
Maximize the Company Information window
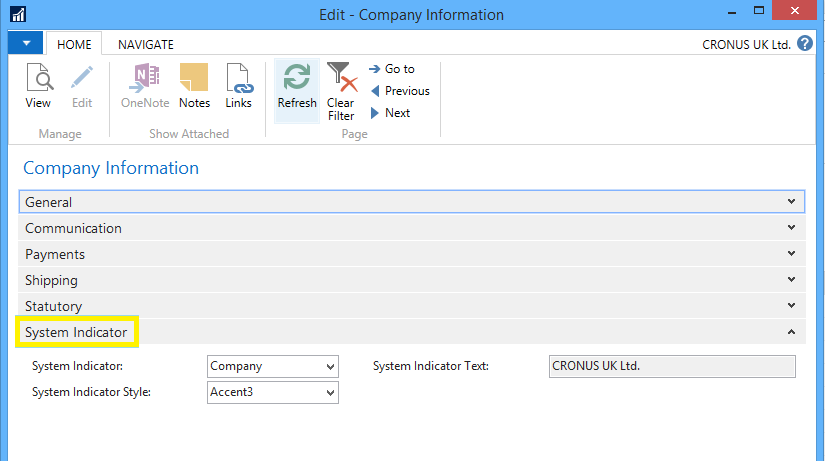759,11
